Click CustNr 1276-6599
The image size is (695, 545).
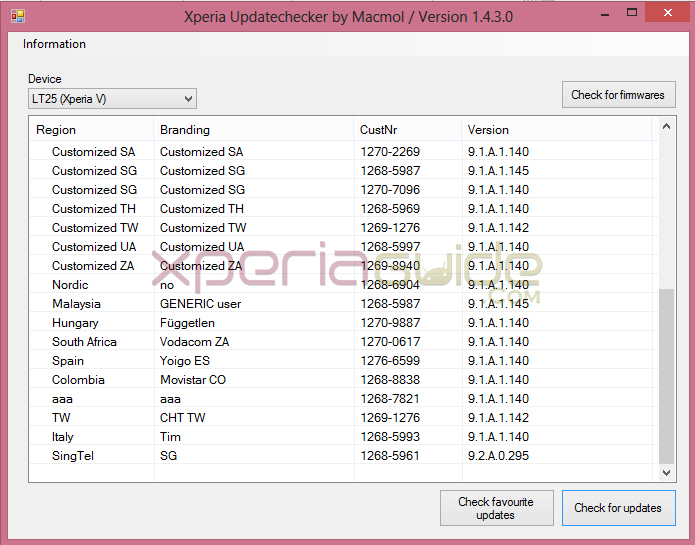coord(390,361)
